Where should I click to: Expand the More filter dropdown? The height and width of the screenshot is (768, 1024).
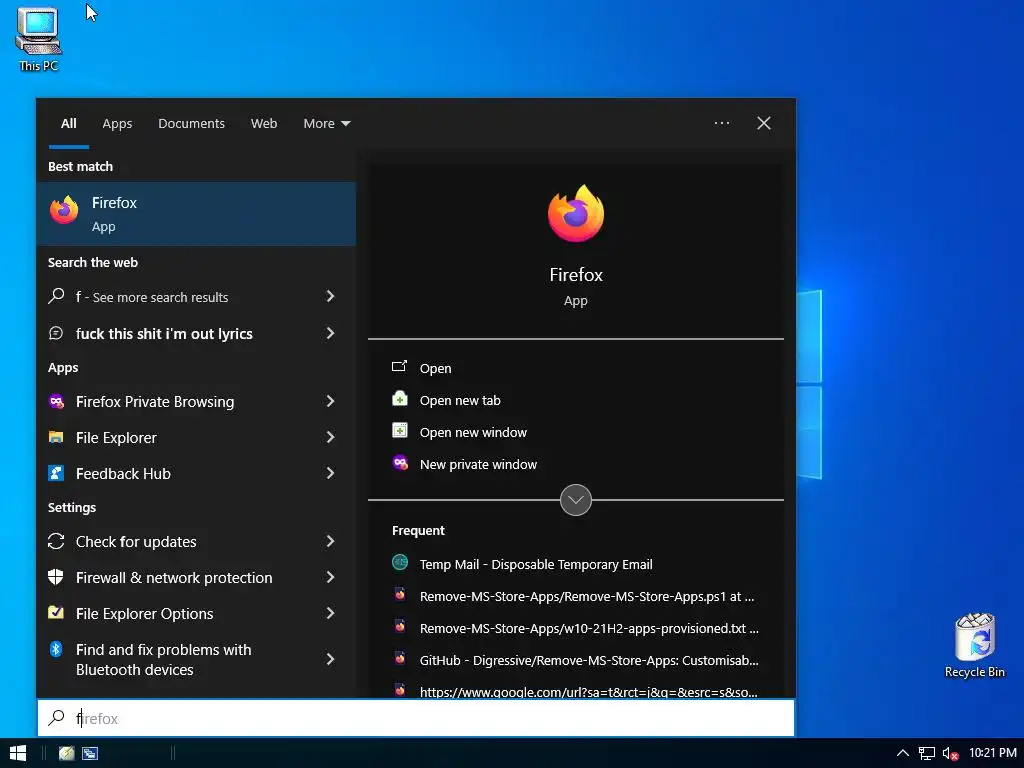[x=327, y=123]
